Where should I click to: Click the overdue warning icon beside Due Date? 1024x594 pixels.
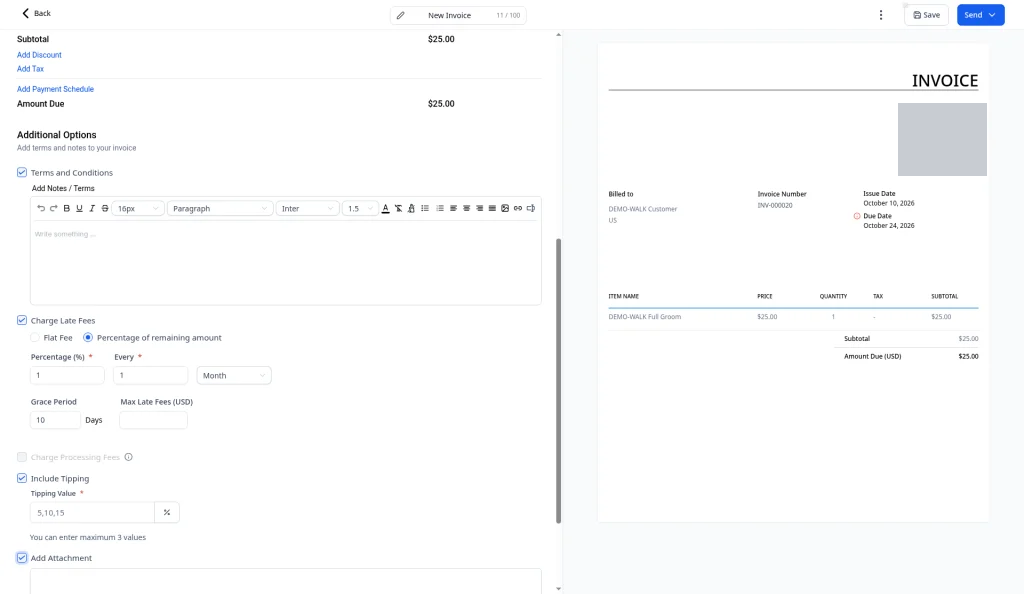[x=857, y=216]
